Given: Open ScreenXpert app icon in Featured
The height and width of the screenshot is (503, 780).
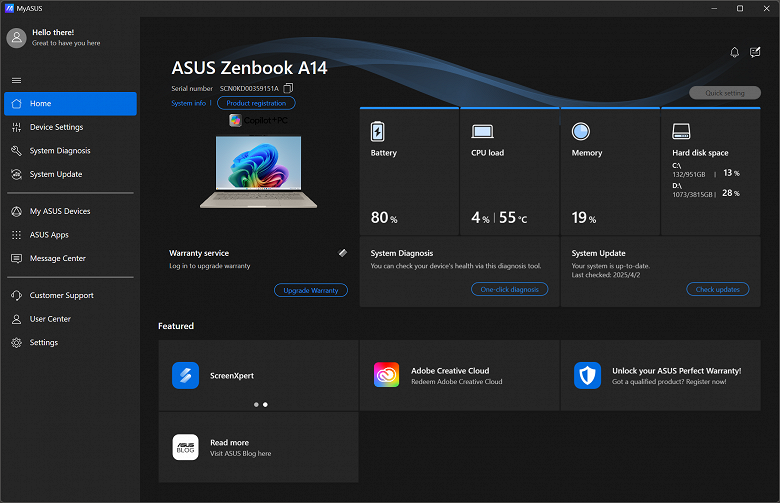Looking at the screenshot, I should pyautogui.click(x=186, y=375).
